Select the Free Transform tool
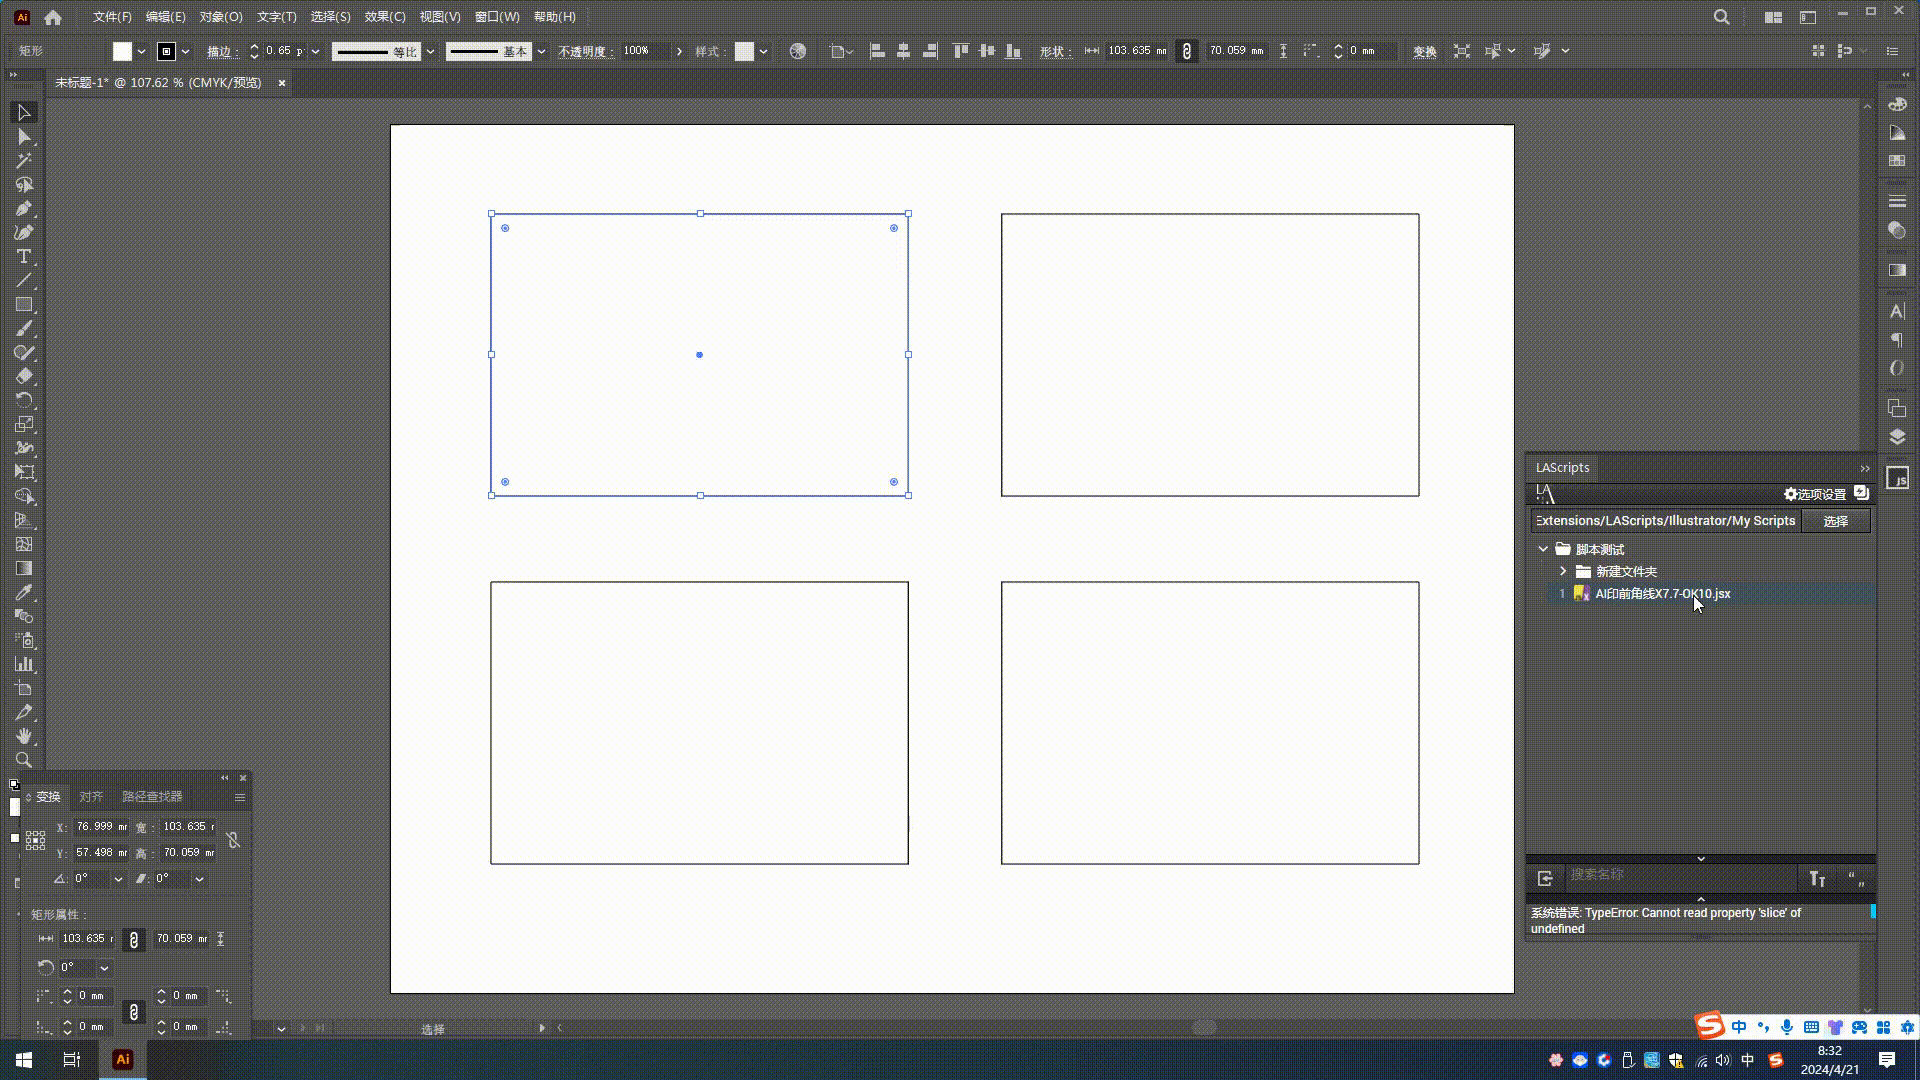Viewport: 1920px width, 1080px height. pos(24,472)
